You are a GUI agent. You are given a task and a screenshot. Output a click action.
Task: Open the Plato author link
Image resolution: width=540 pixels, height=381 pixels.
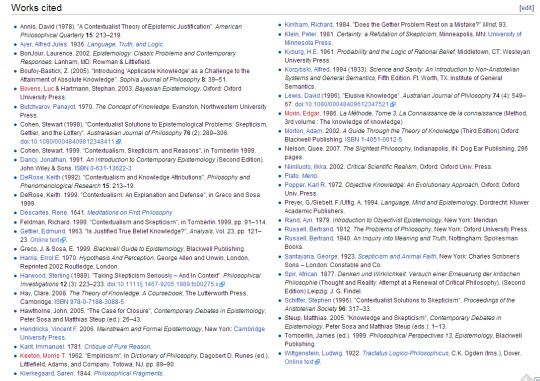pos(292,176)
